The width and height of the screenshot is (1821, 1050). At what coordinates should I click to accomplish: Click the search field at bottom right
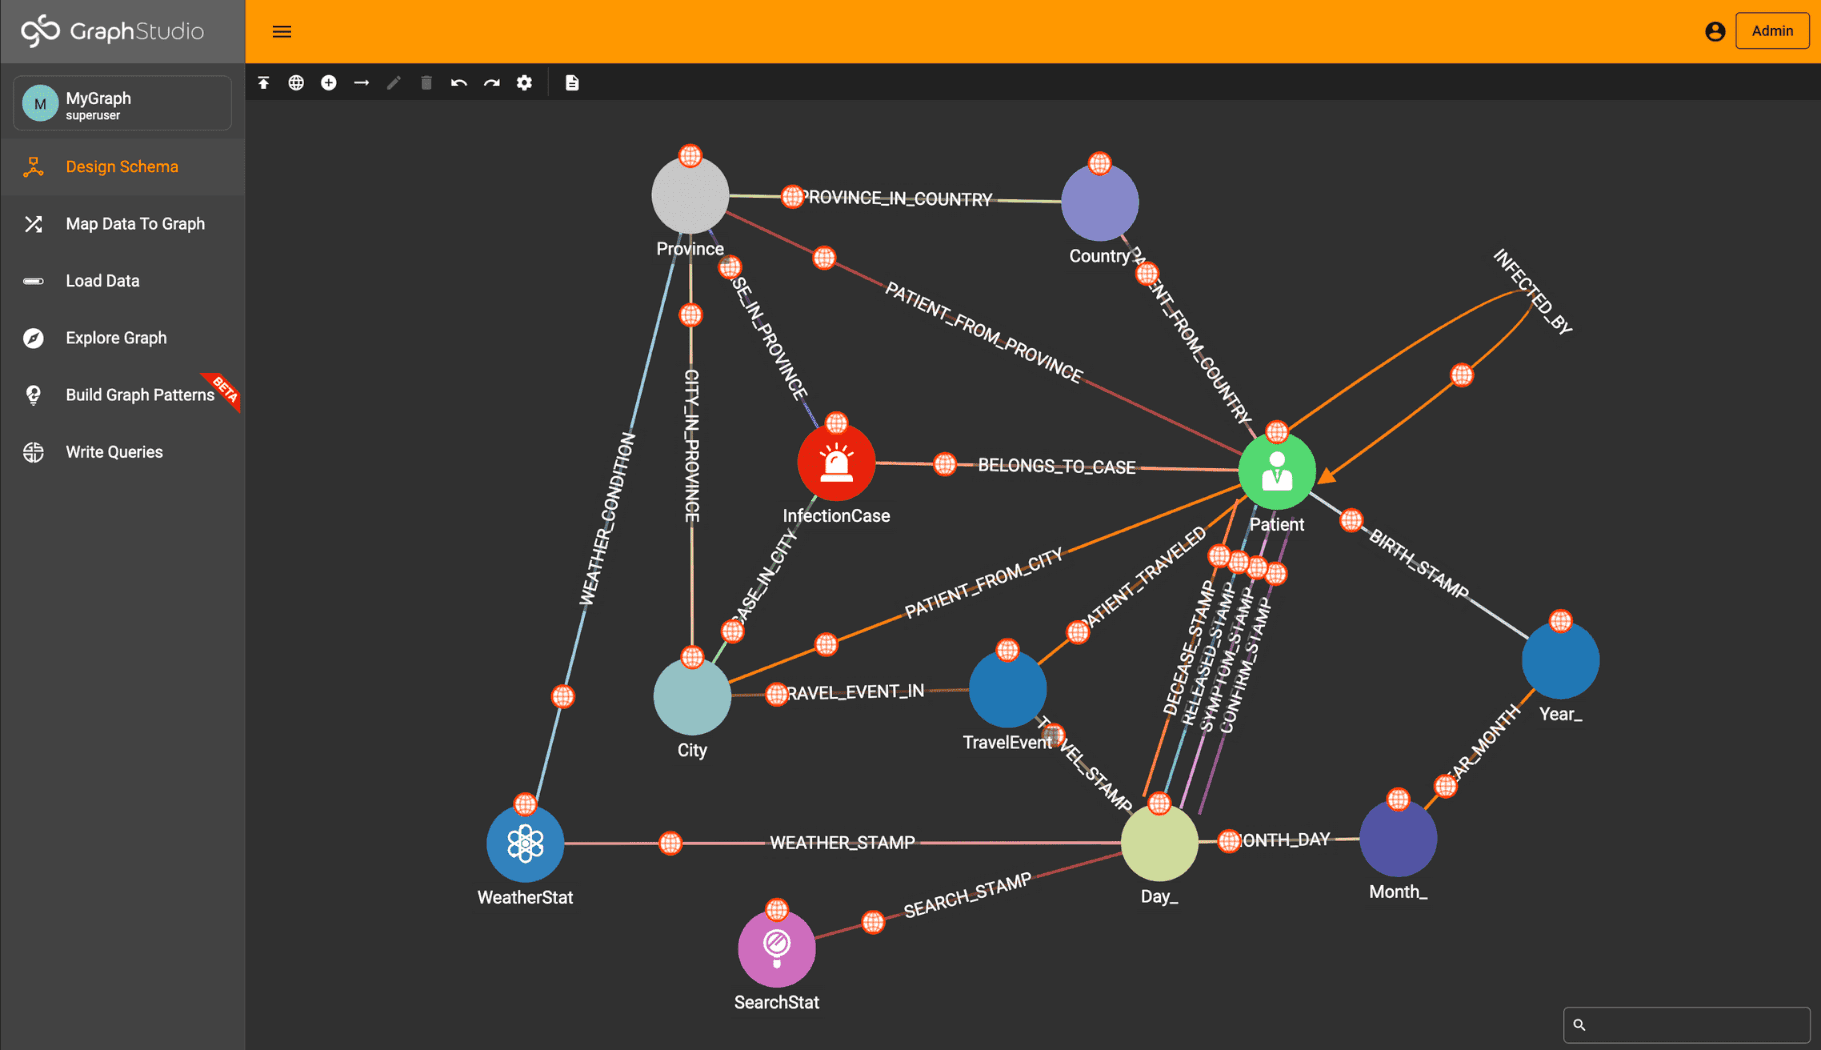coord(1687,1025)
